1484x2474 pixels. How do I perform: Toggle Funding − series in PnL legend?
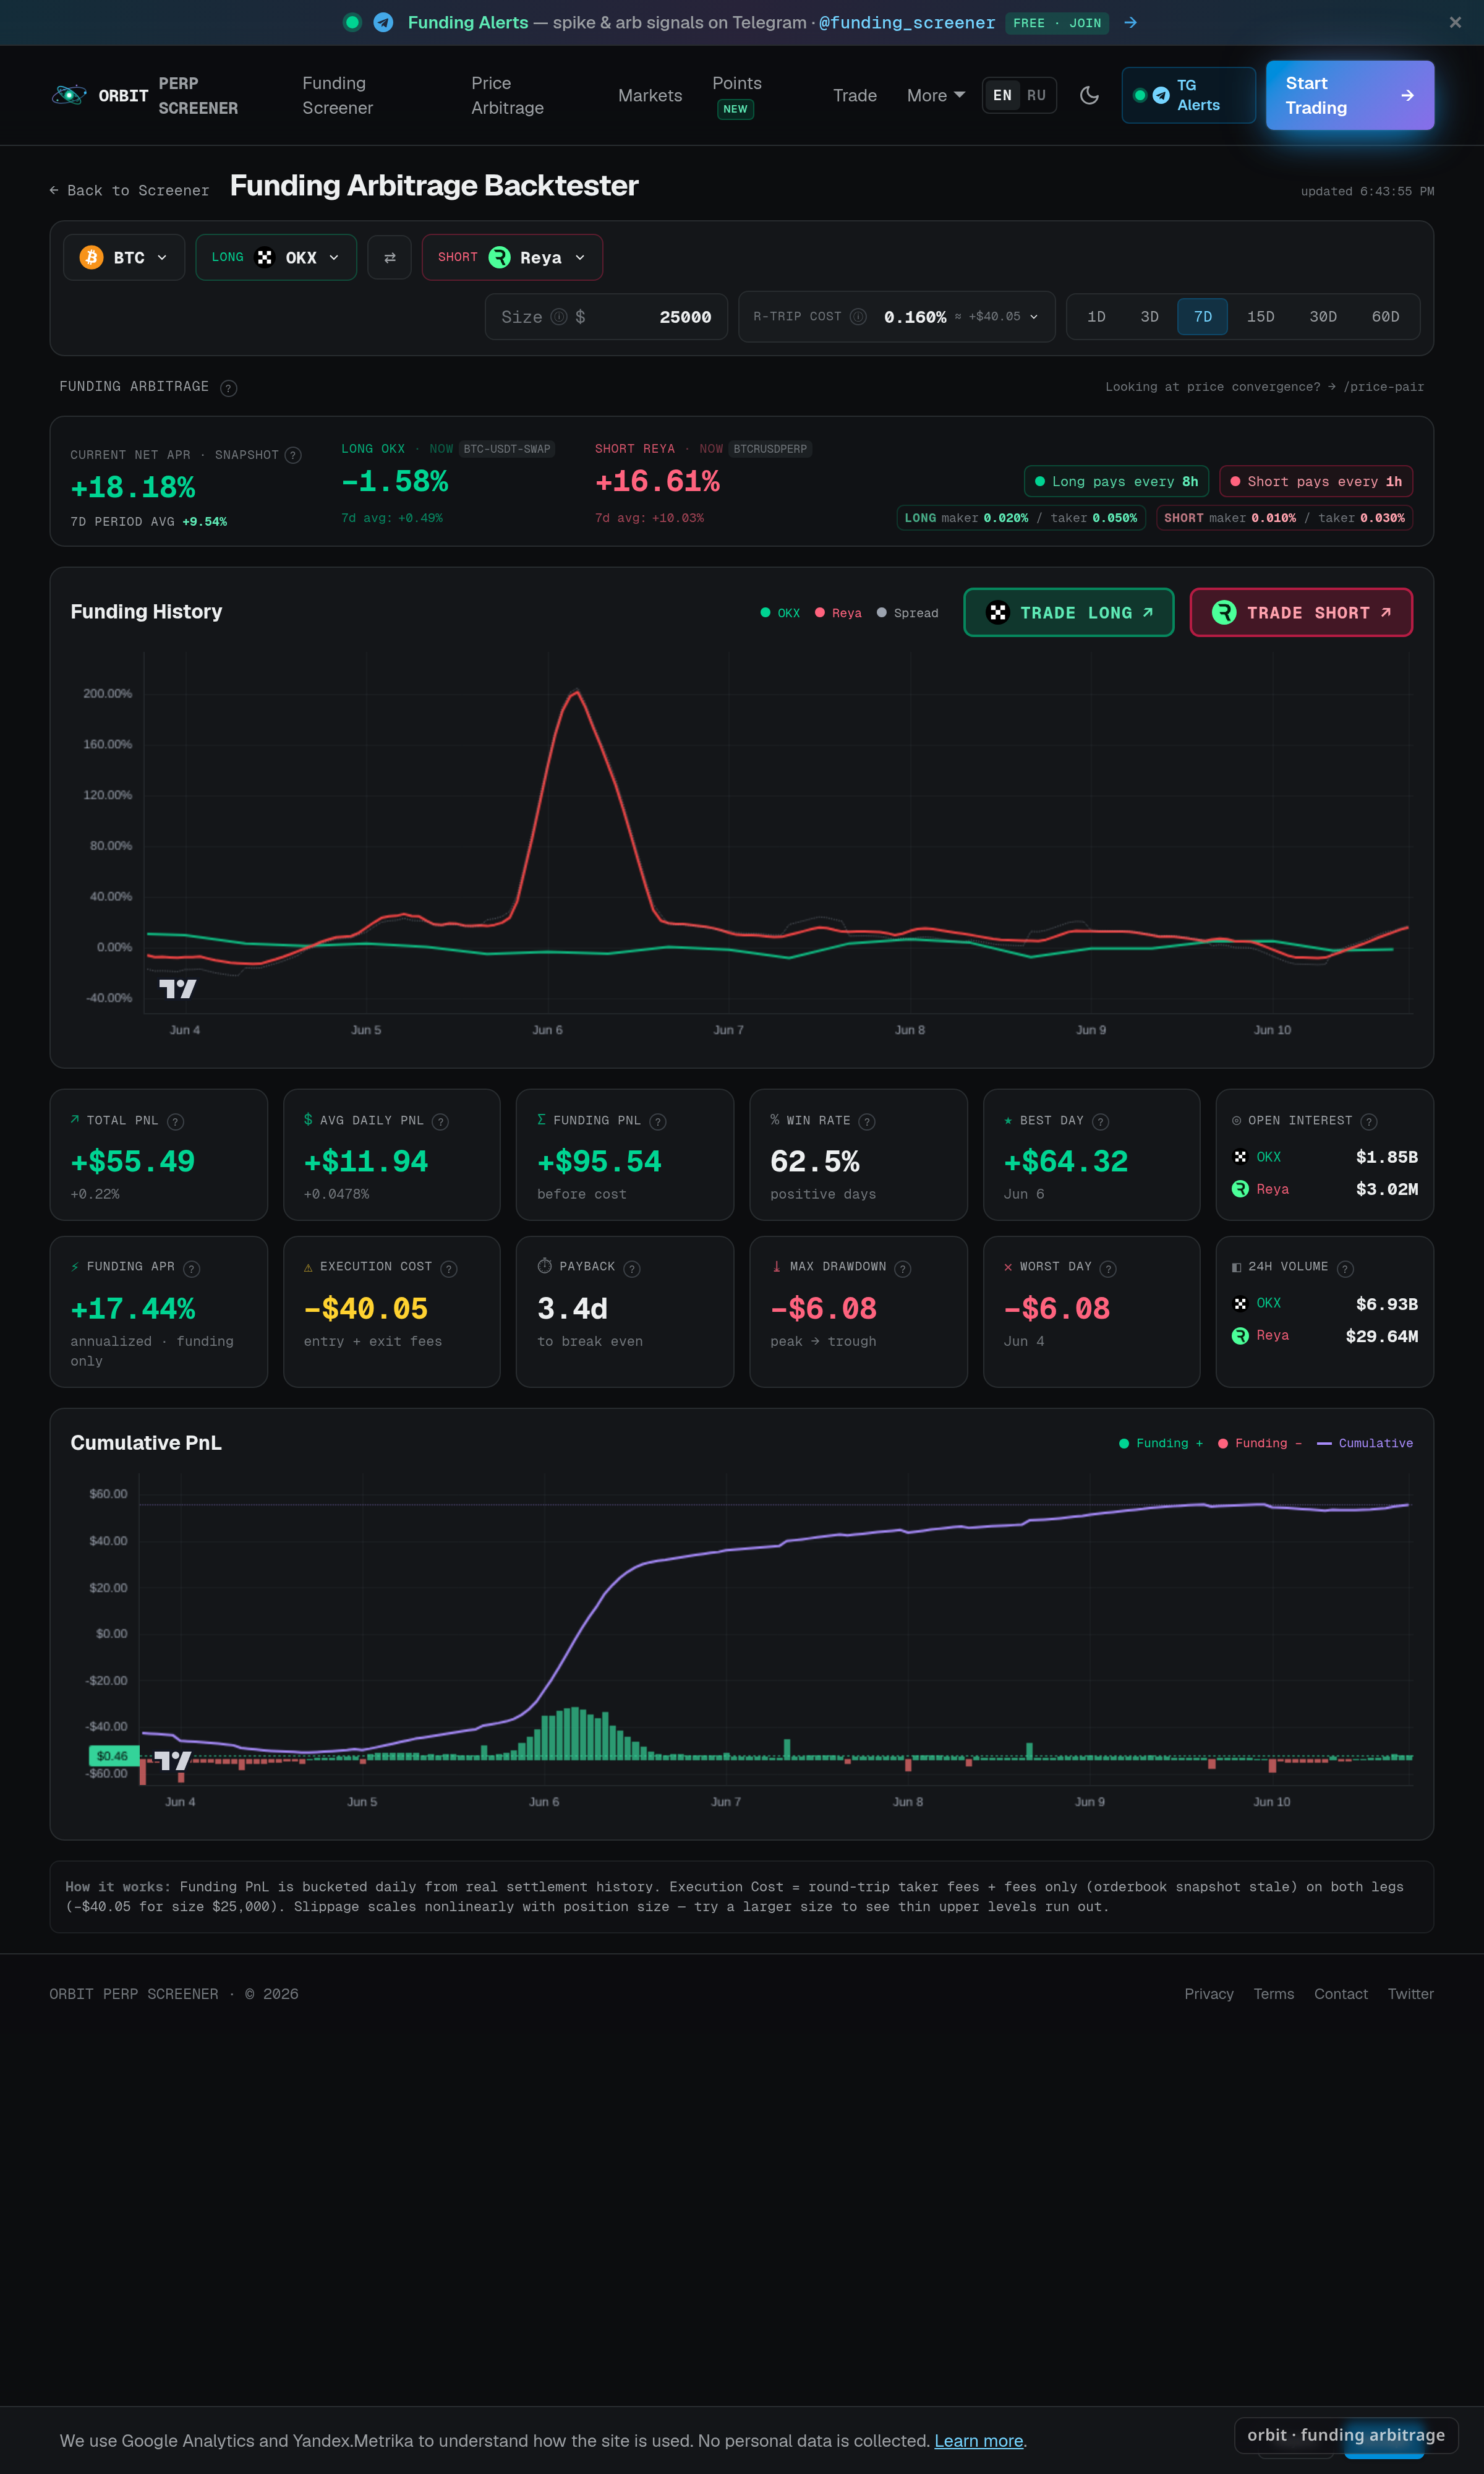point(1260,1443)
